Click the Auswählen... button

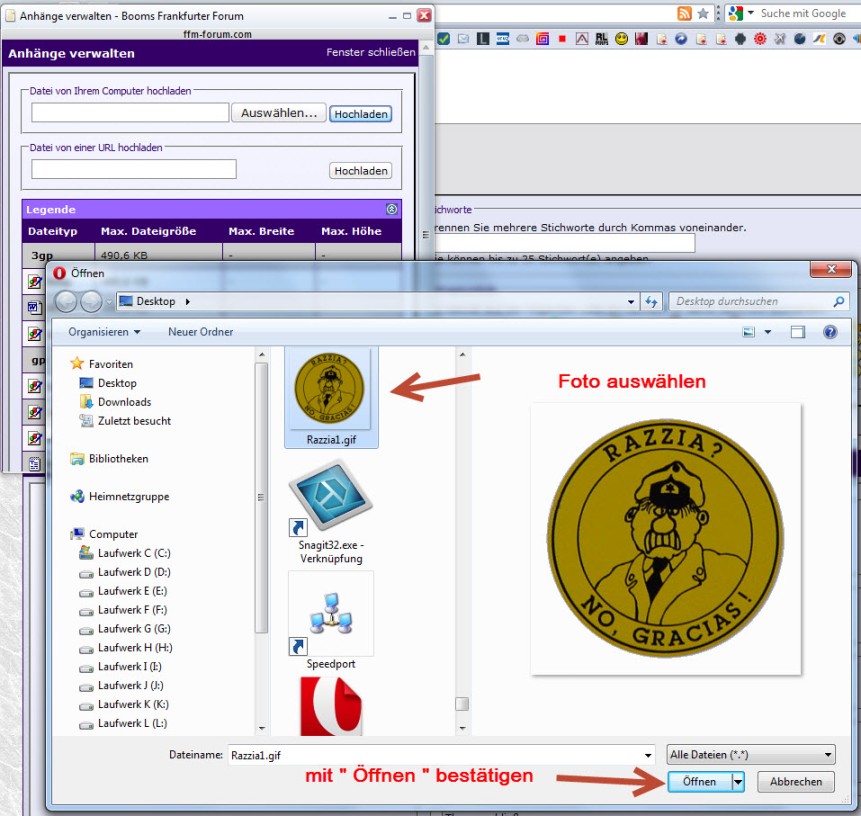(279, 113)
